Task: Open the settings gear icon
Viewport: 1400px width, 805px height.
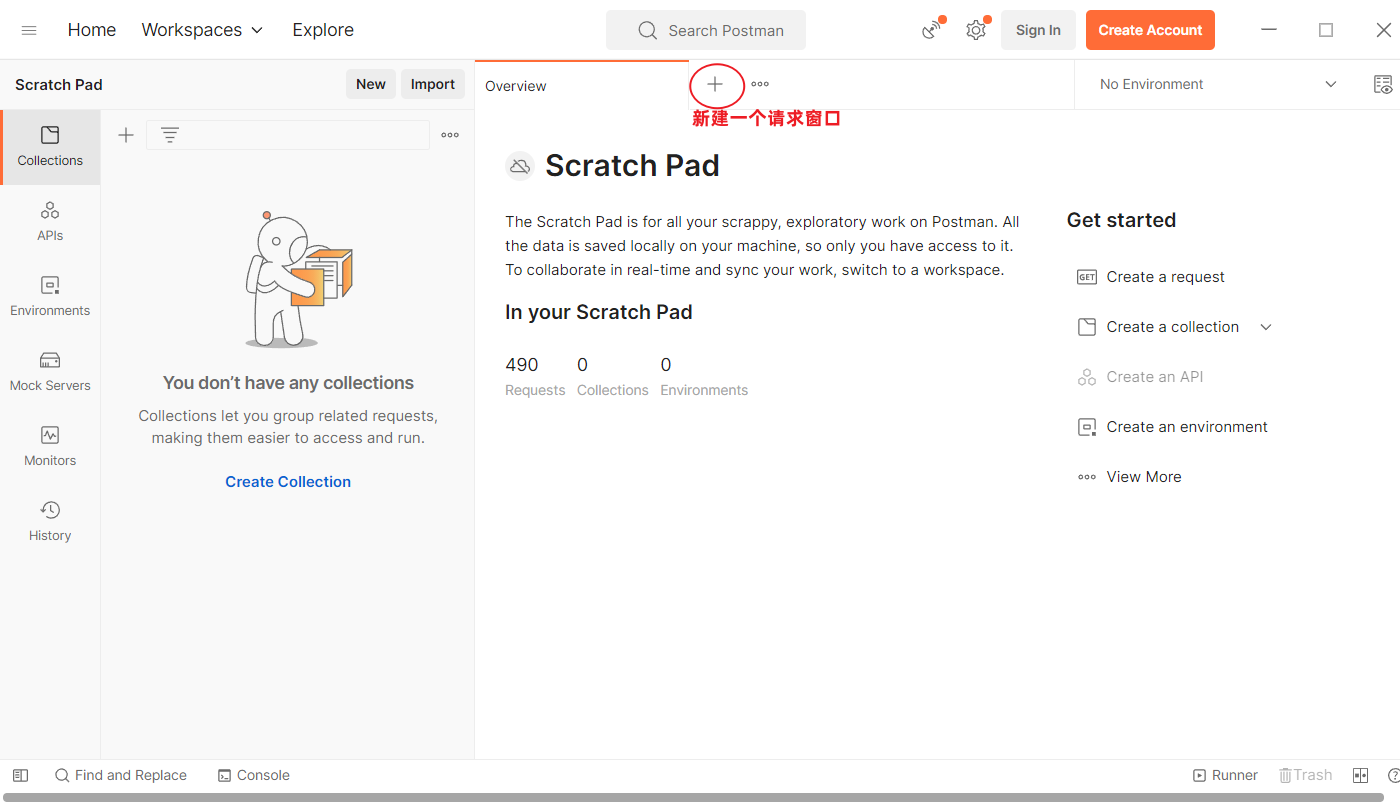Action: (976, 30)
